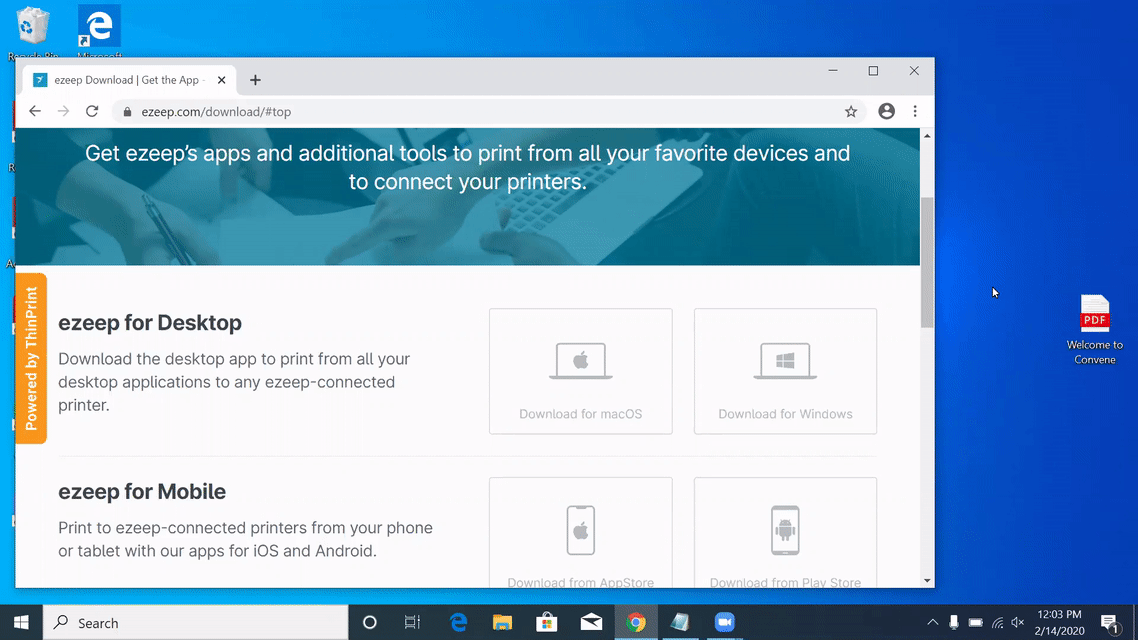Open the notebook-like app icon beside Chrome in the taskbar
This screenshot has height=640, width=1138.
pos(680,623)
